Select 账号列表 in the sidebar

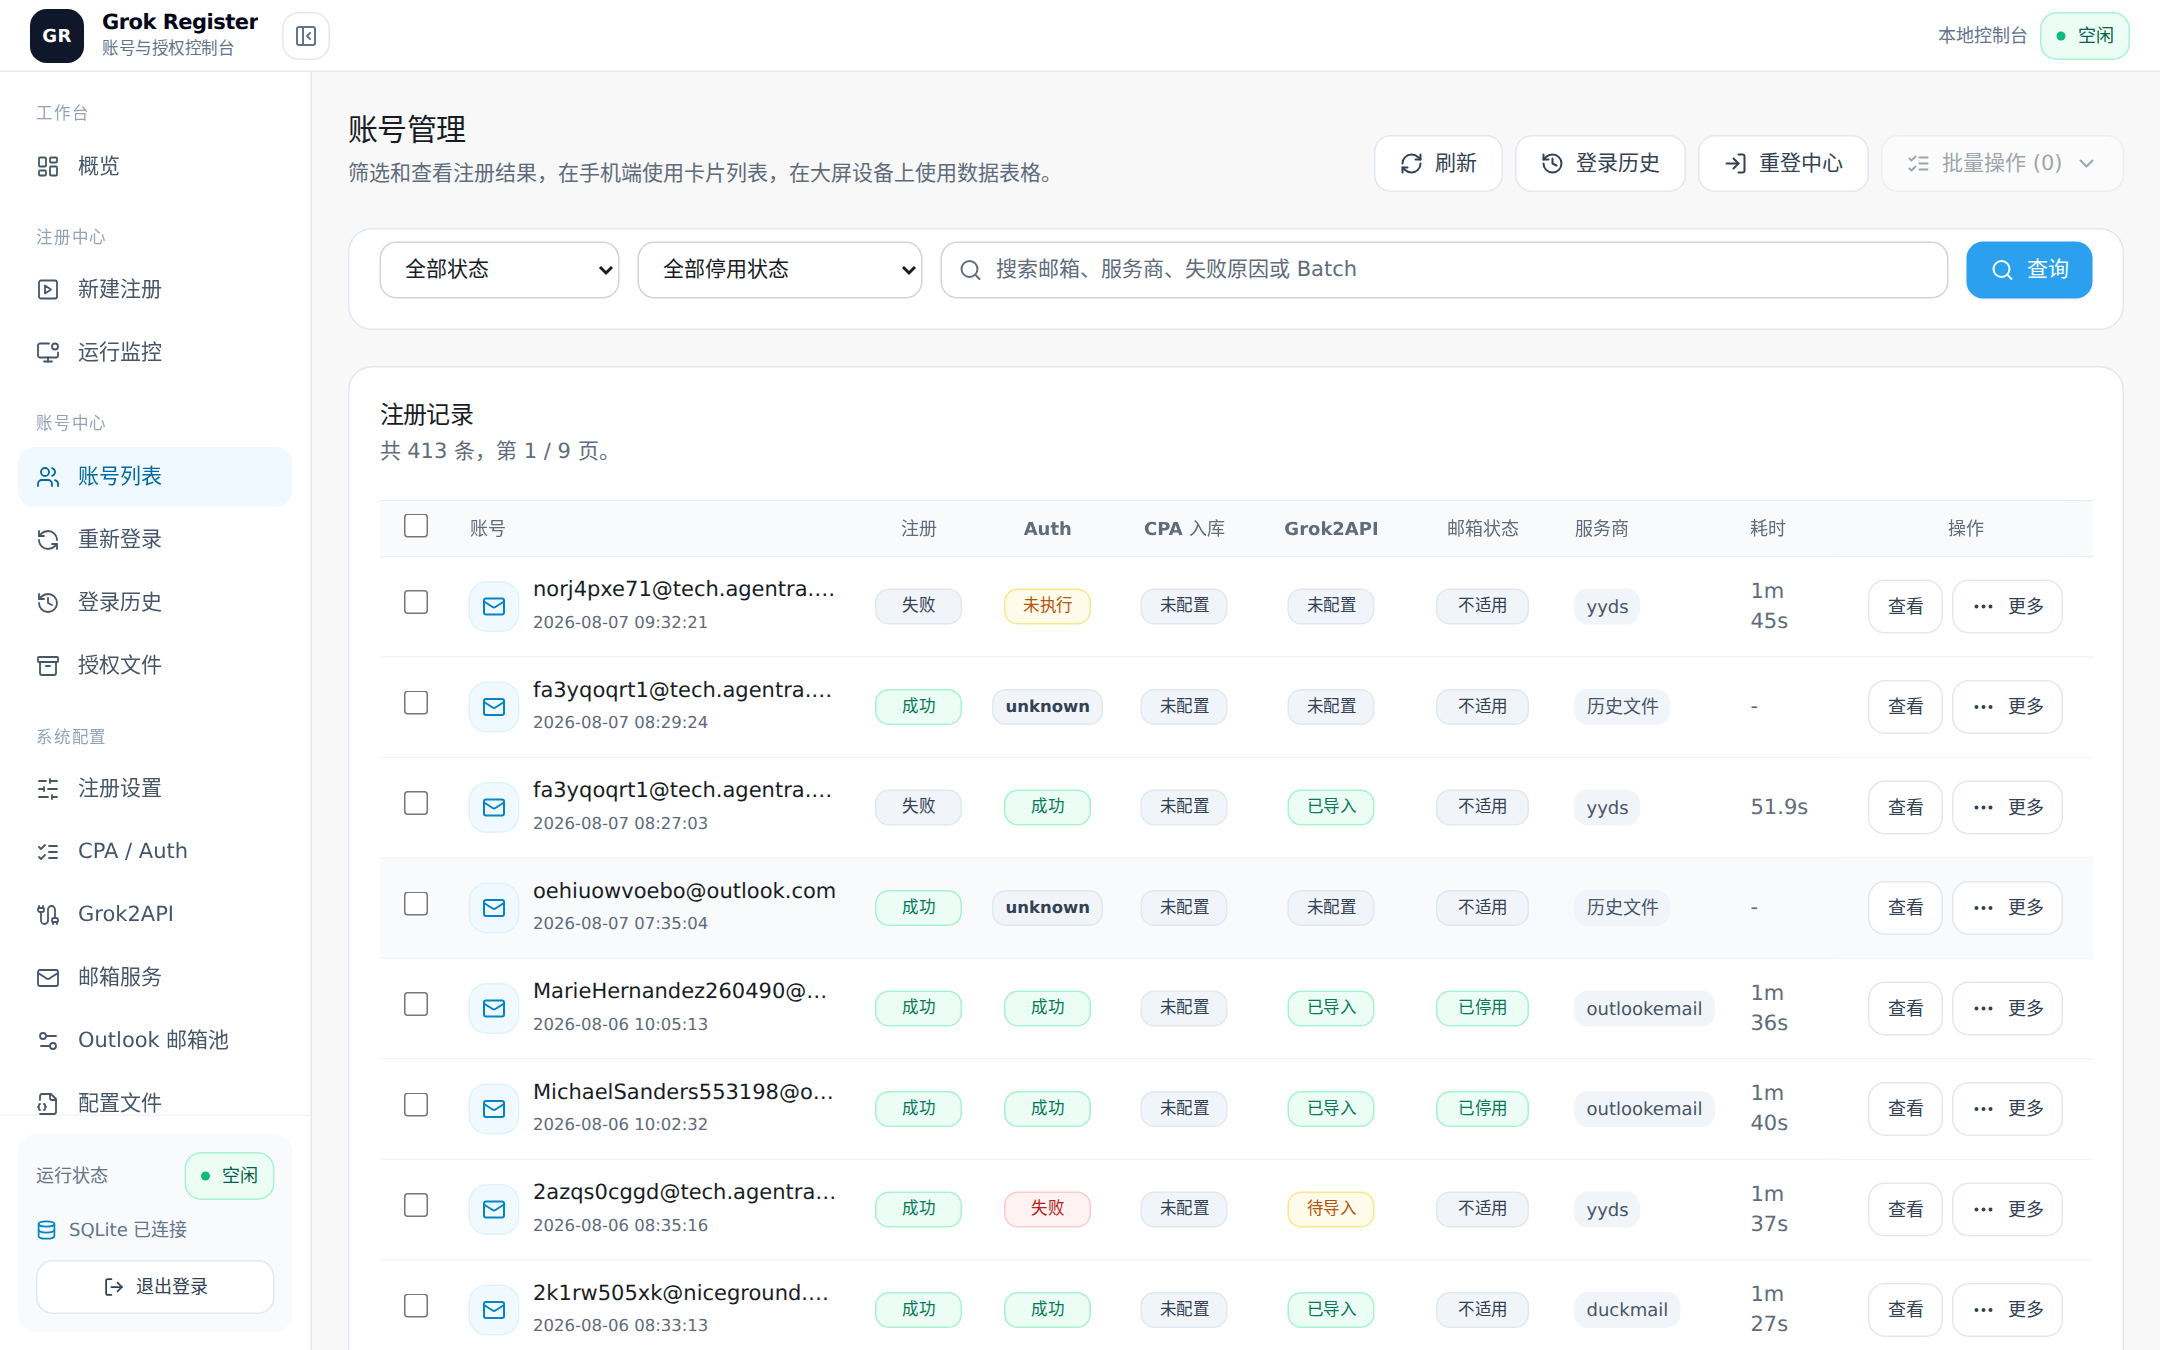tap(155, 476)
